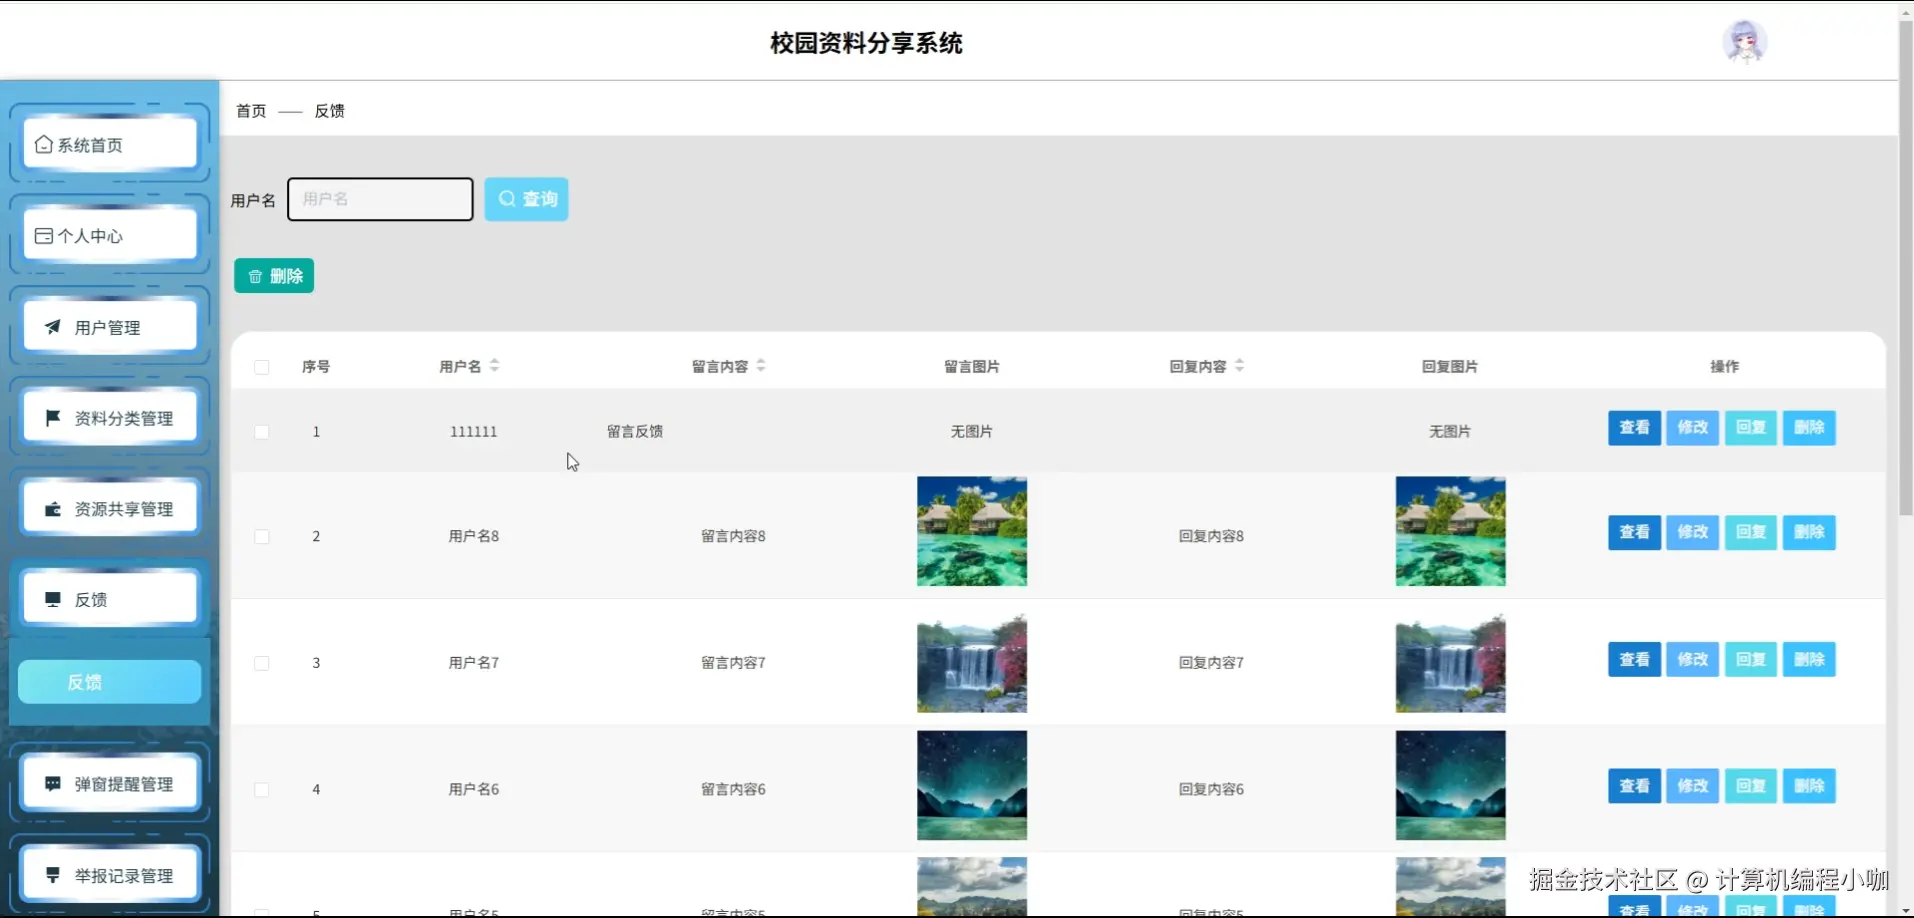
Task: Open 留言图片 thumbnail of row 用户名8
Action: (972, 531)
